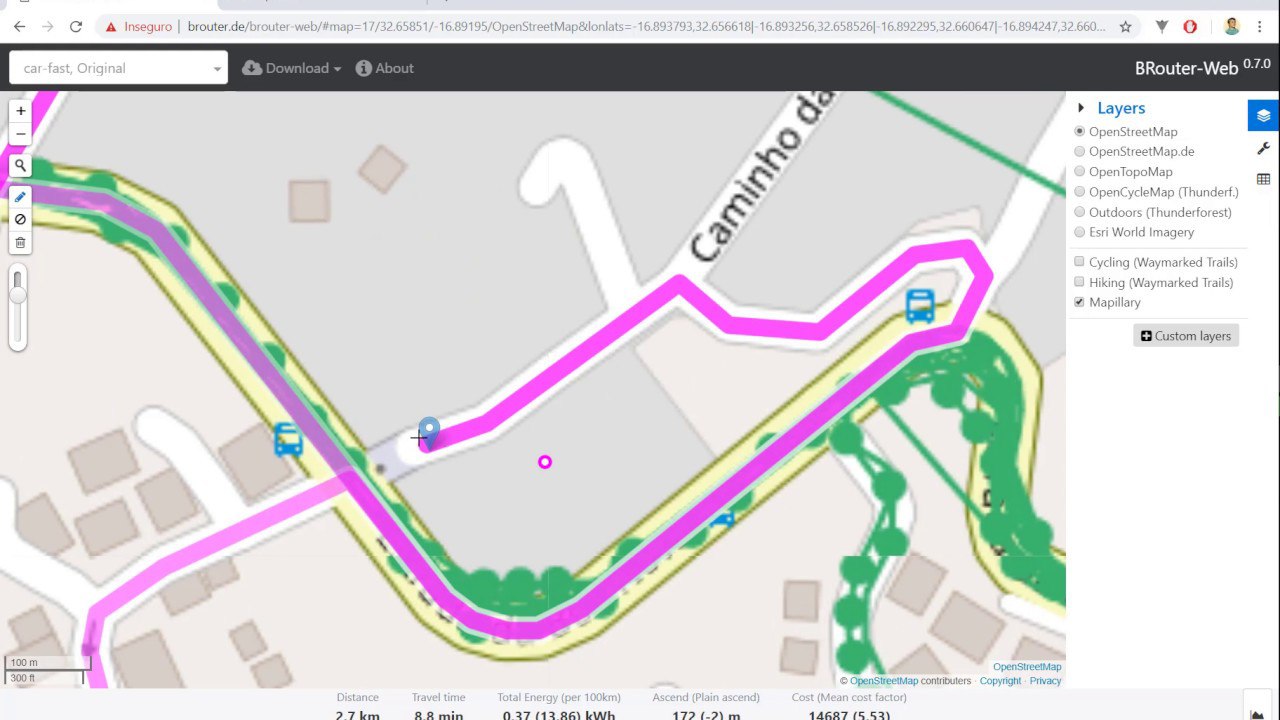
Task: Open the map search magnifier tool
Action: (x=20, y=166)
